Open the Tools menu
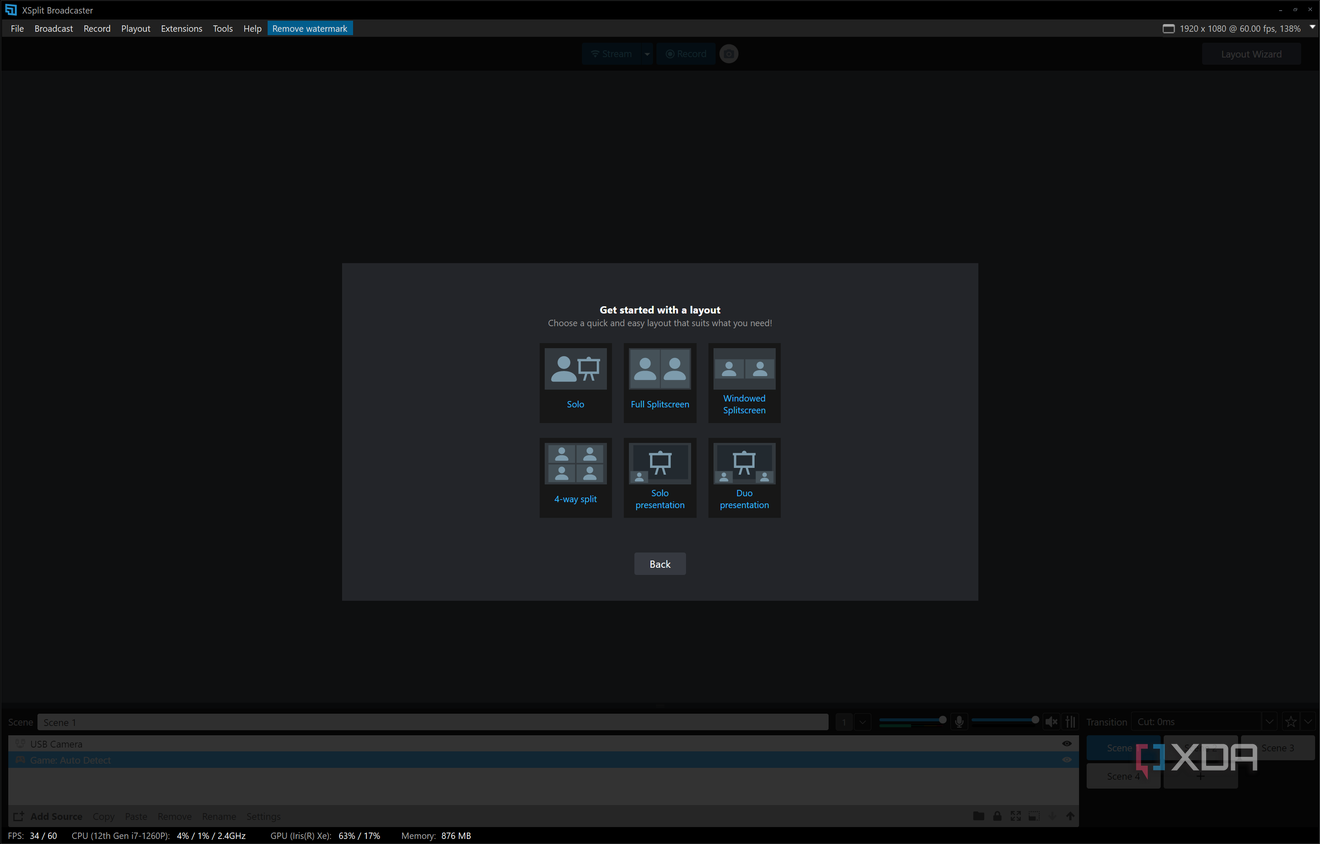Viewport: 1320px width, 844px height. point(223,29)
